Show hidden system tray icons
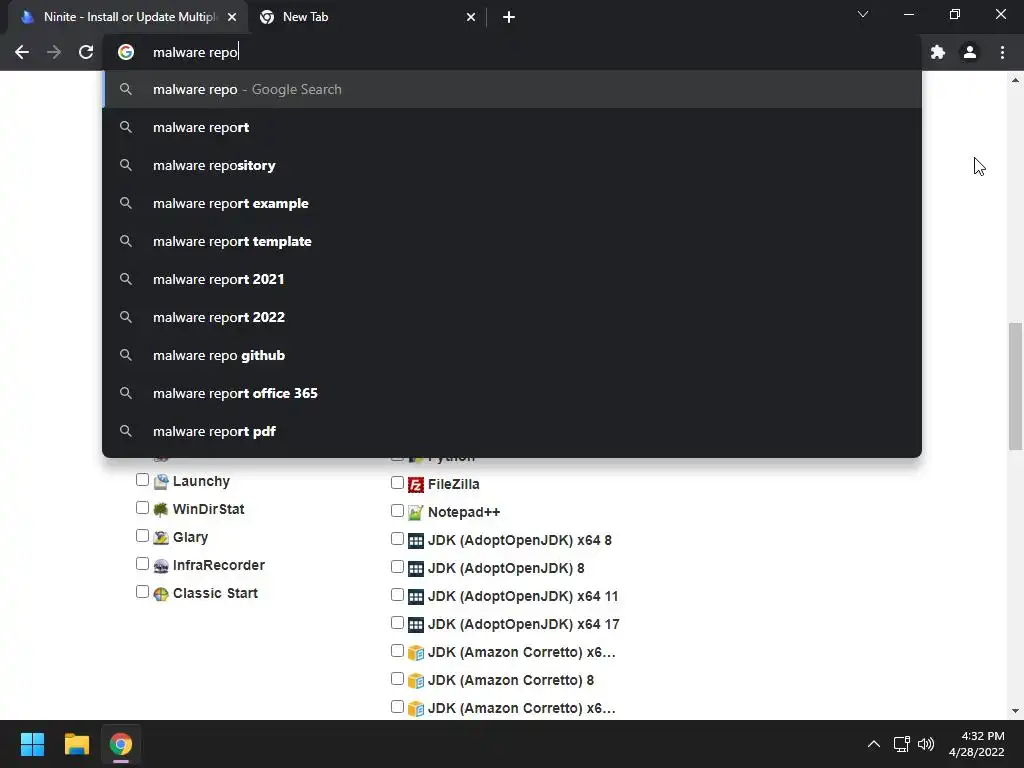The height and width of the screenshot is (768, 1024). point(874,744)
